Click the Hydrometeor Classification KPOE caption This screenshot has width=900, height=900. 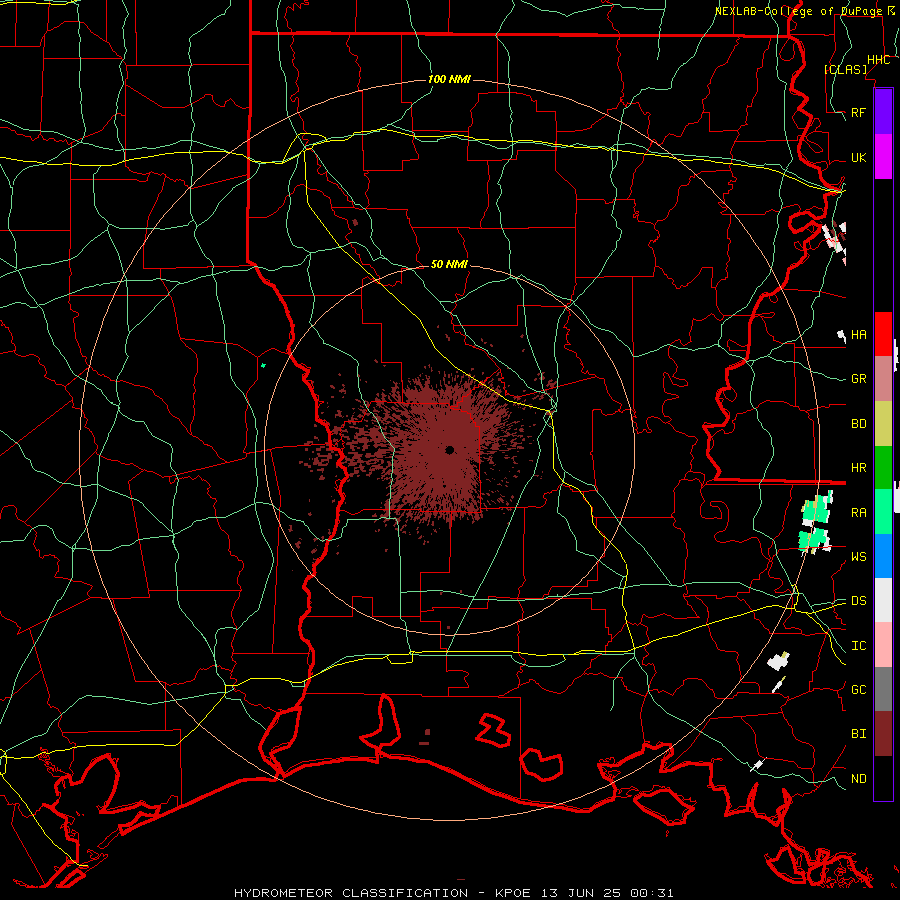453,893
